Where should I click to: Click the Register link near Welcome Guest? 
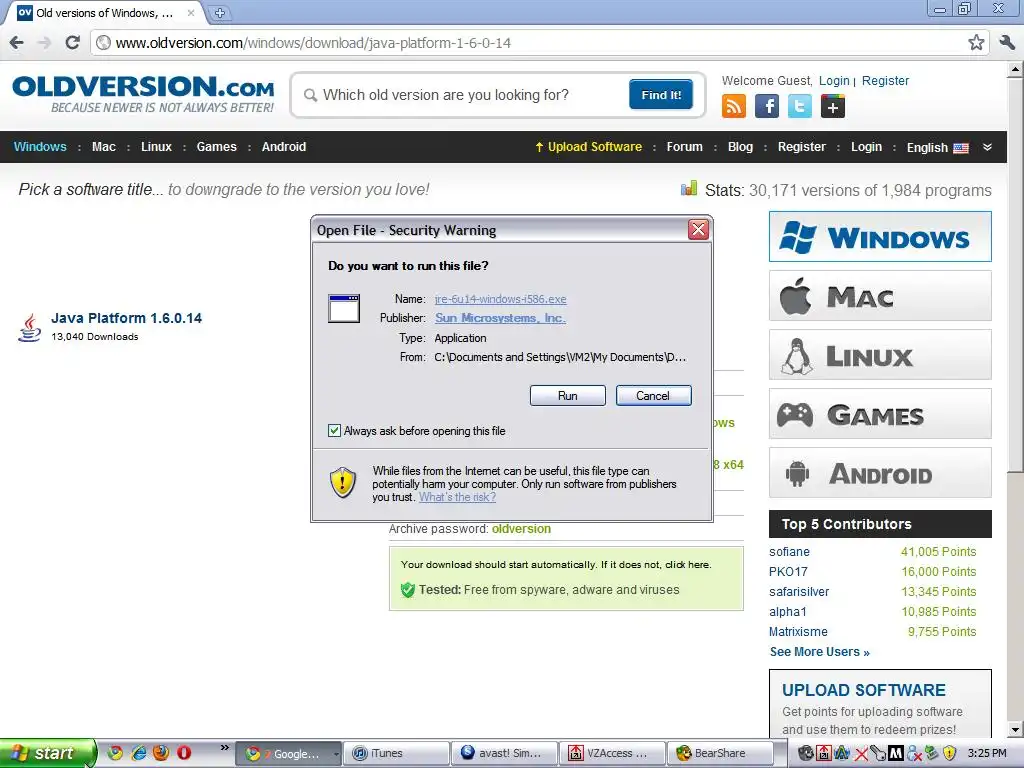pyautogui.click(x=885, y=80)
